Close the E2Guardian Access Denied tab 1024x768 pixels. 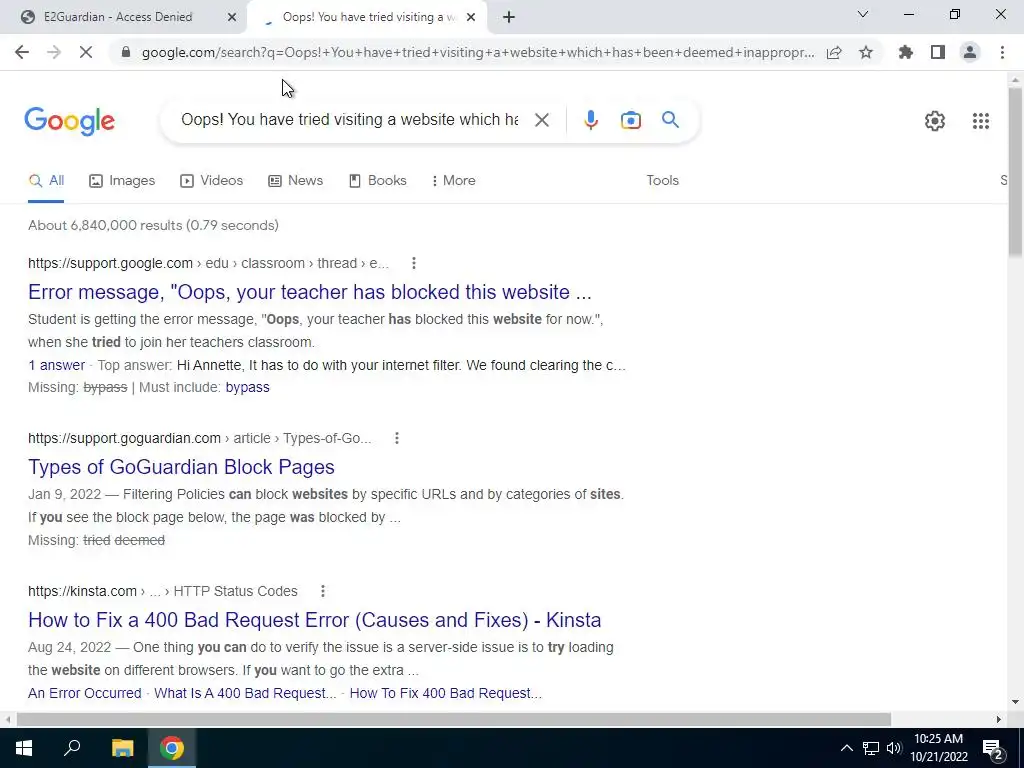point(232,17)
